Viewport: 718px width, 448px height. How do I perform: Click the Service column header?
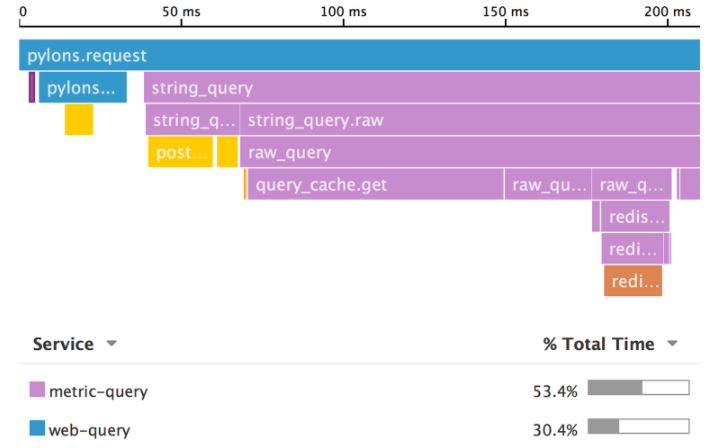pos(63,344)
